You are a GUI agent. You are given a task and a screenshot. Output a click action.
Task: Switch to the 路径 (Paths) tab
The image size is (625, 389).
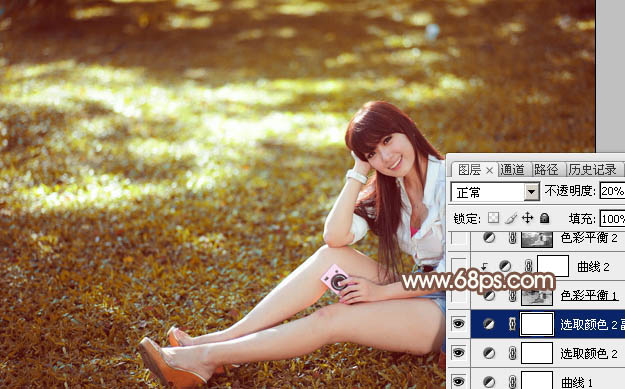click(546, 170)
